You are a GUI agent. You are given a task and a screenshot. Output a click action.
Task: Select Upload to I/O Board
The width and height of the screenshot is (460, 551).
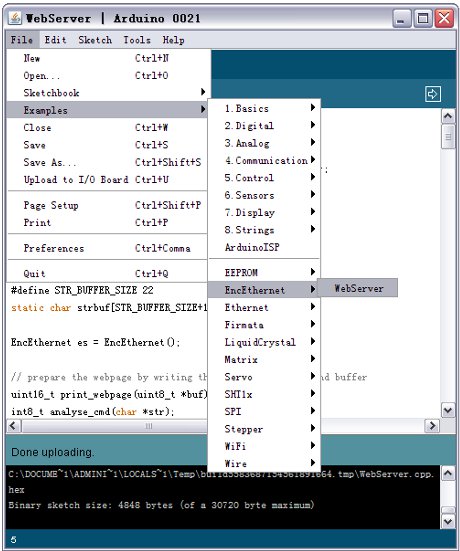[x=107, y=180]
